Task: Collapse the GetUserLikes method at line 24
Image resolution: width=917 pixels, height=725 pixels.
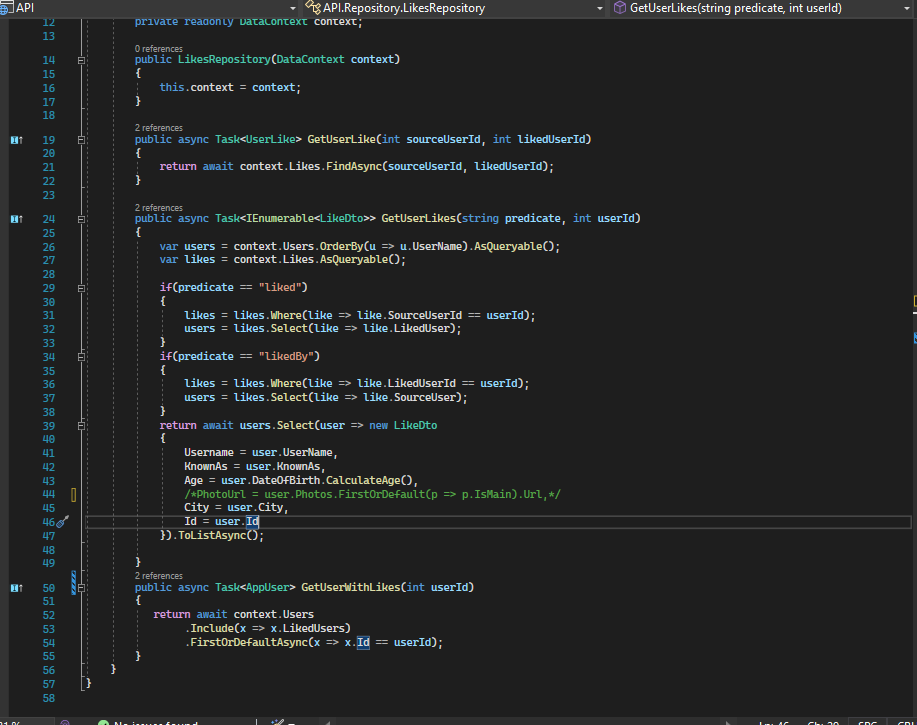Action: click(81, 218)
